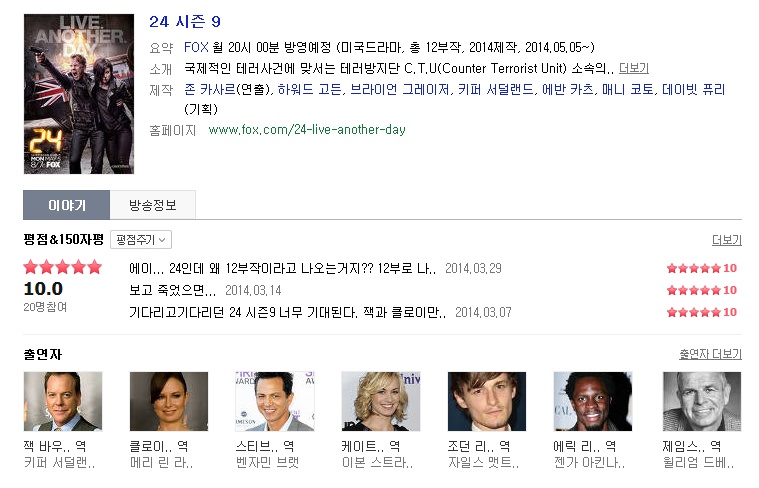
Task: Click the 24 Live Another Day poster
Action: [79, 94]
